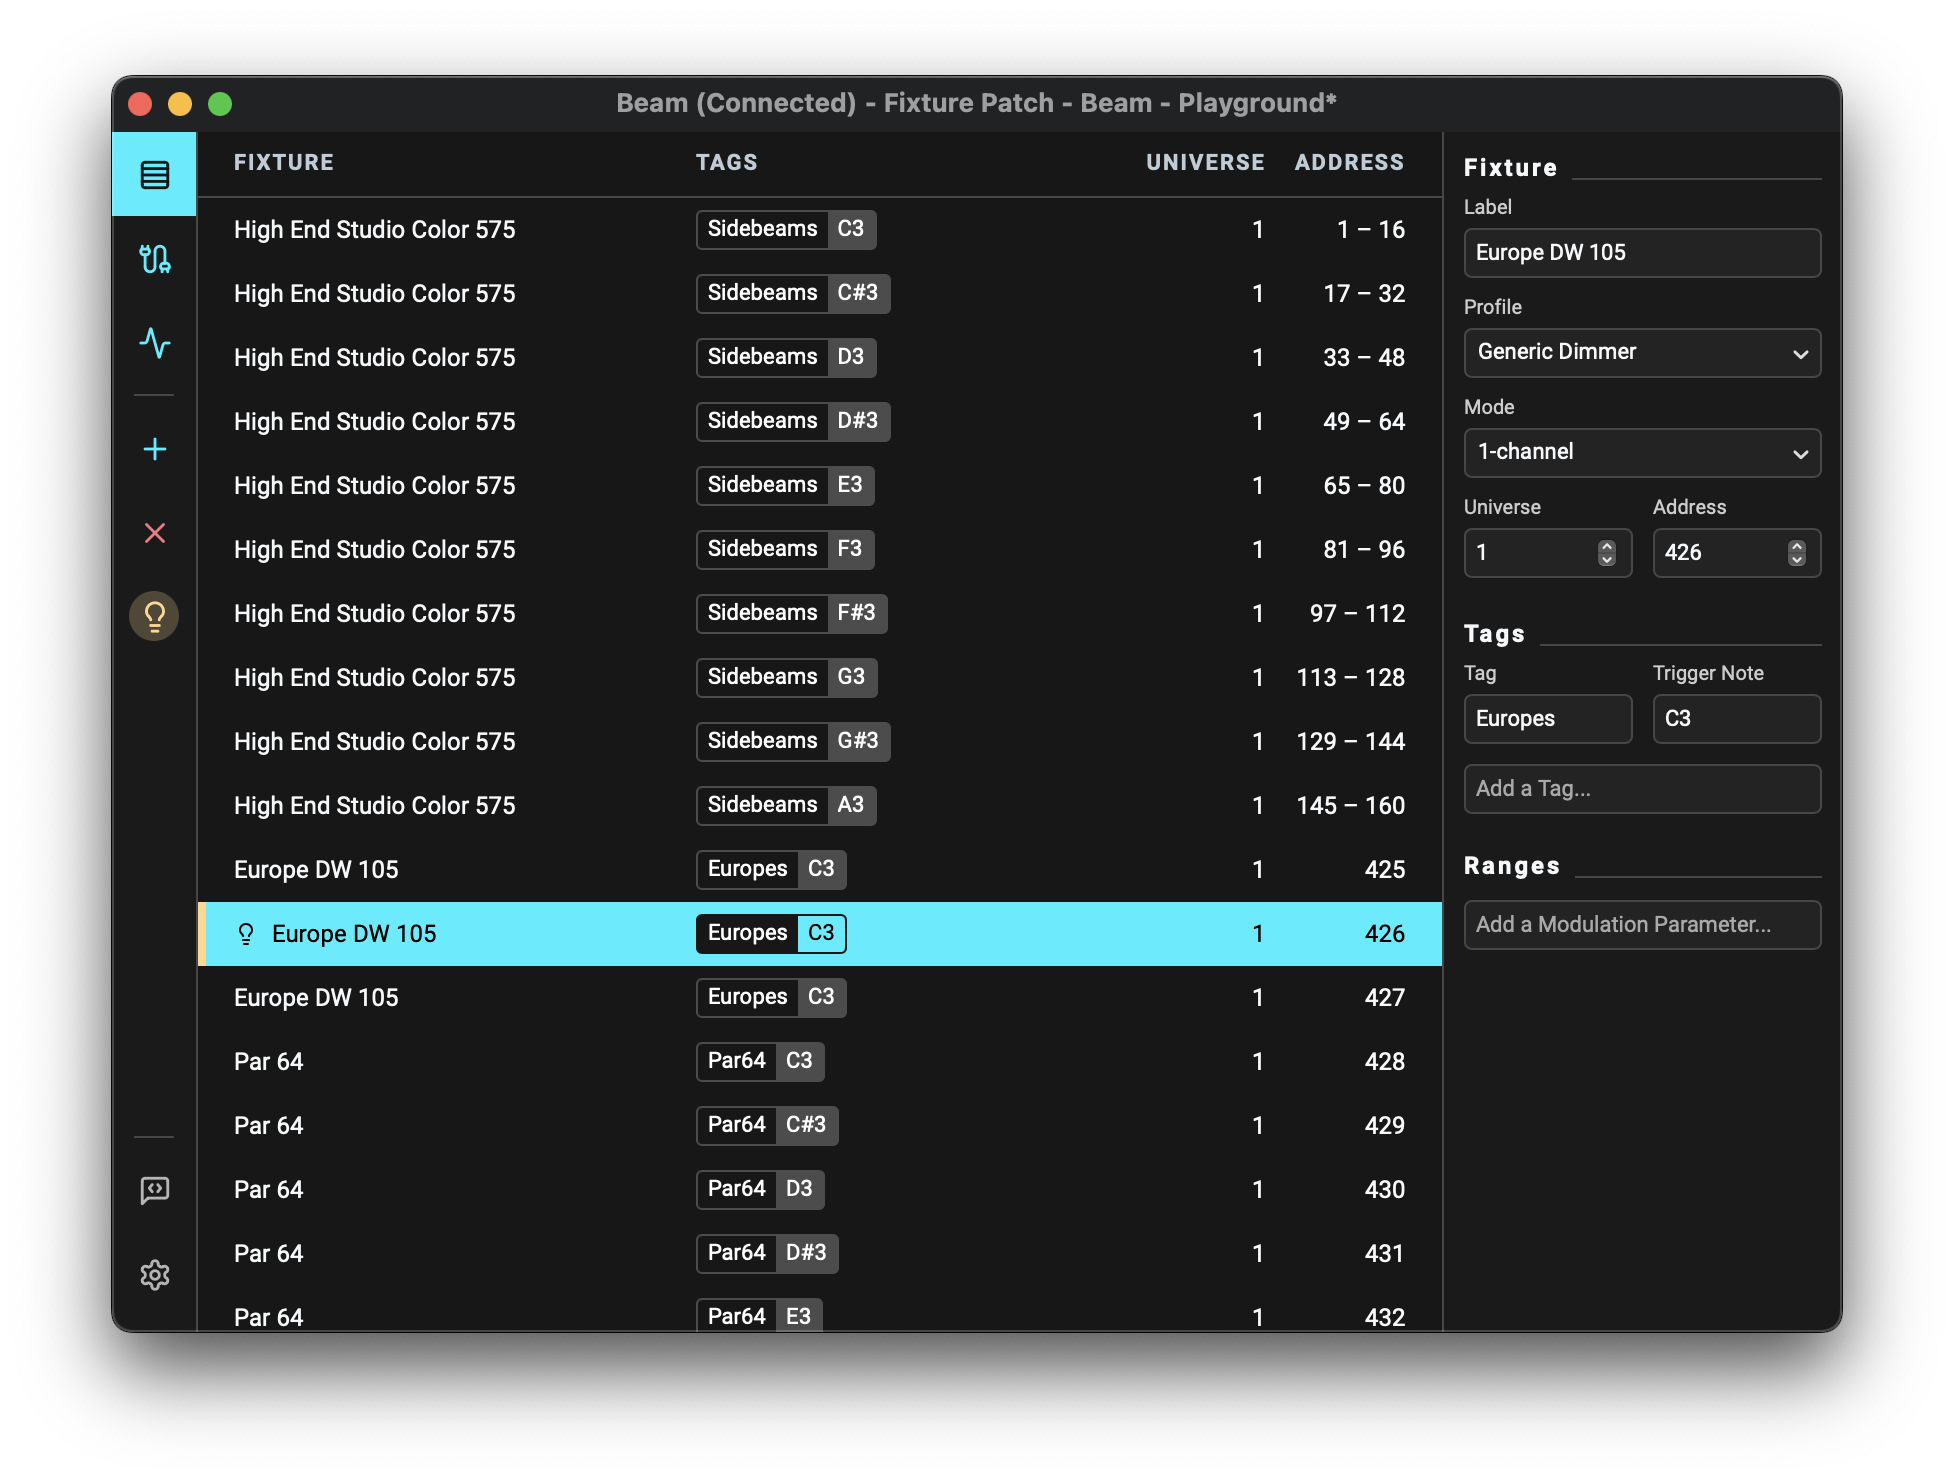Expand the Ranges modulation parameter field
Viewport: 1954px width, 1480px height.
pos(1640,923)
